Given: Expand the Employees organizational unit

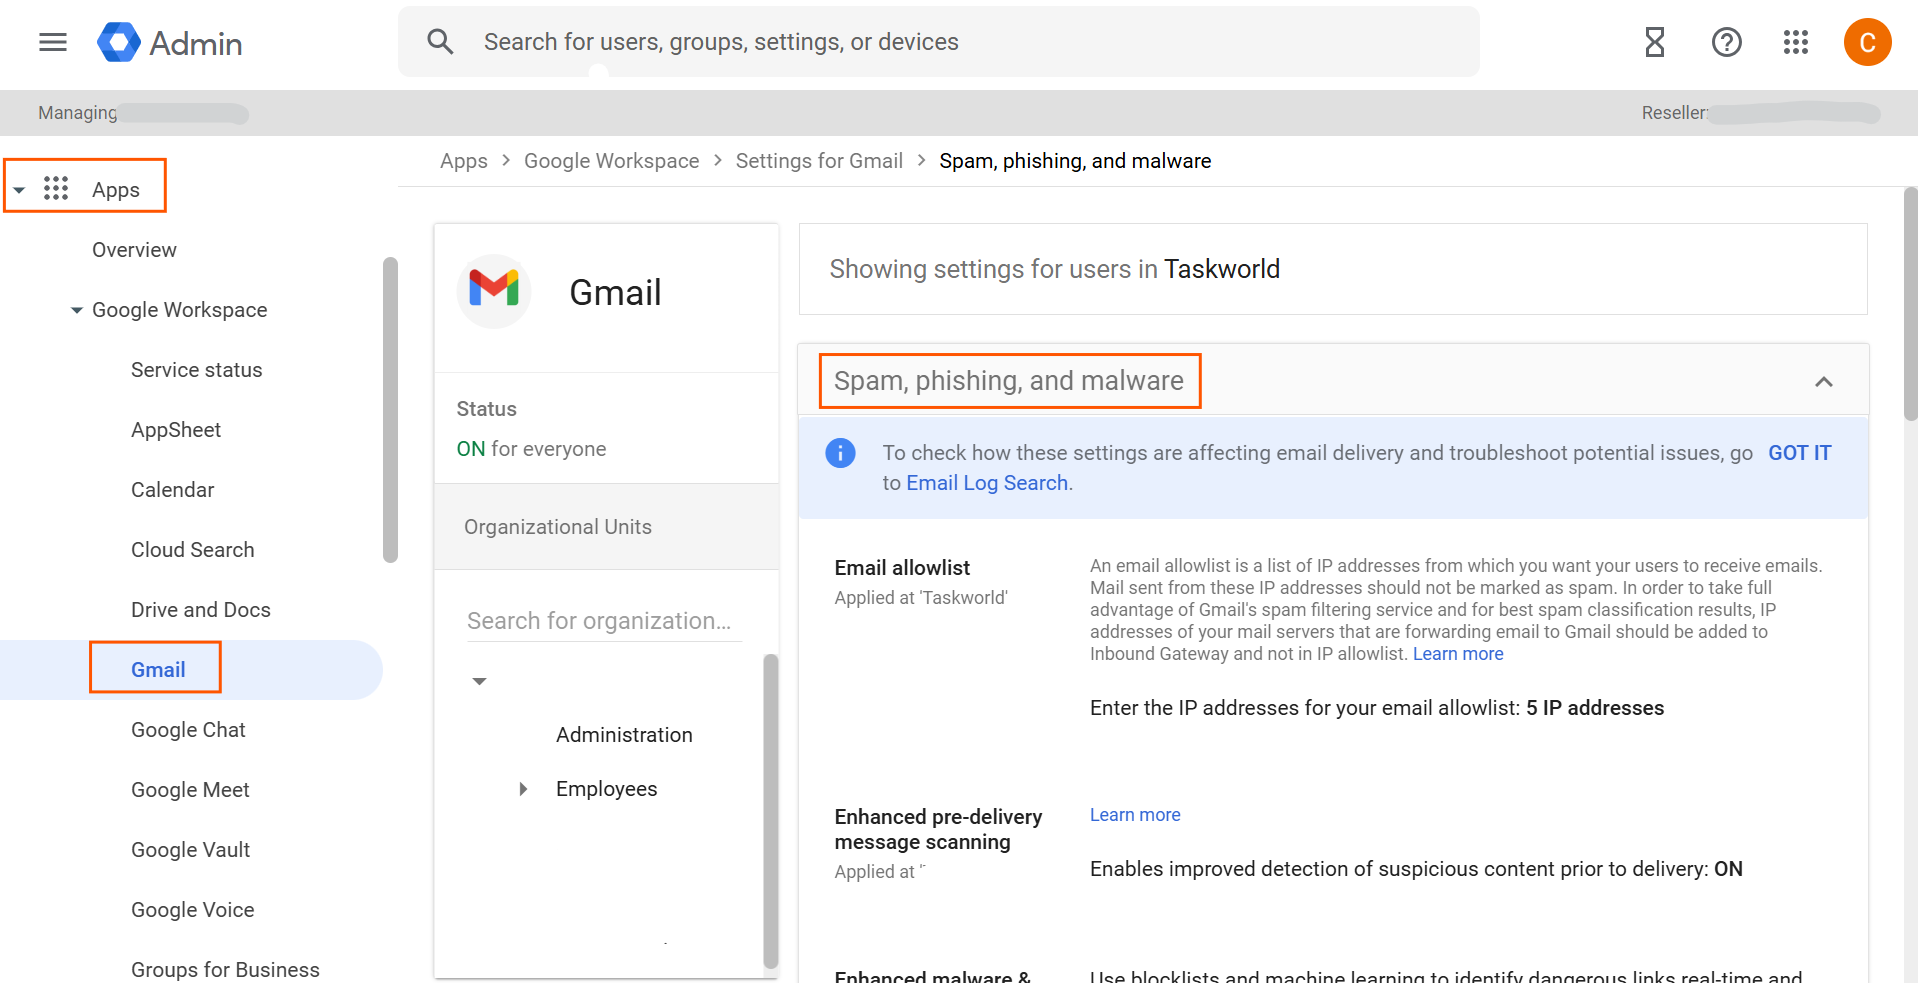Looking at the screenshot, I should click(523, 789).
